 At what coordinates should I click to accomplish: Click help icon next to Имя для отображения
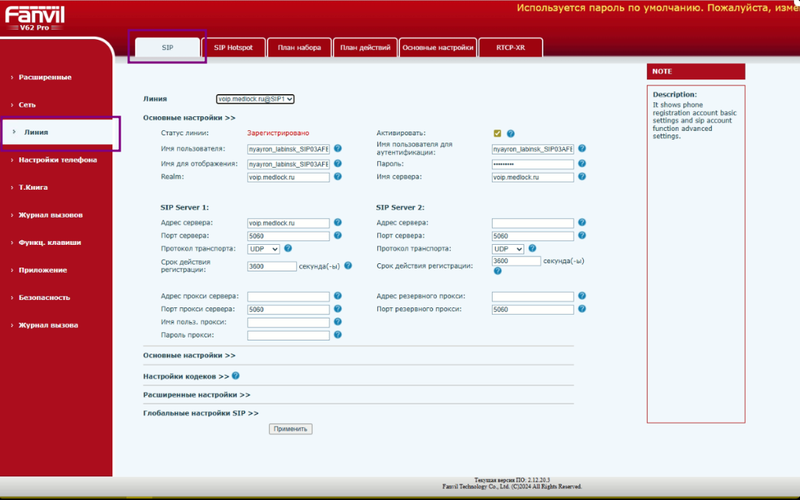(x=338, y=164)
